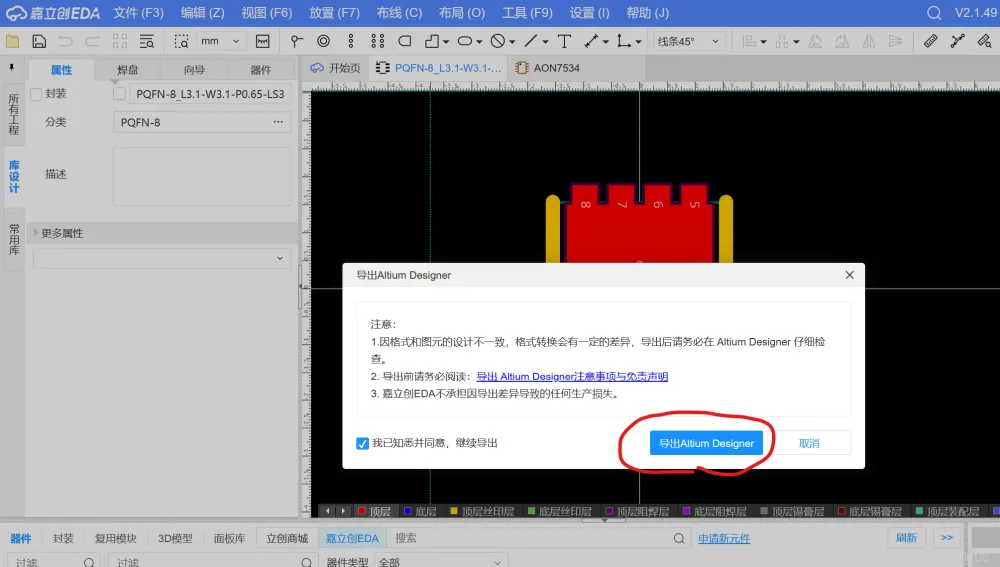1000x567 pixels.
Task: Click the ruler measure tool icon
Action: [931, 41]
